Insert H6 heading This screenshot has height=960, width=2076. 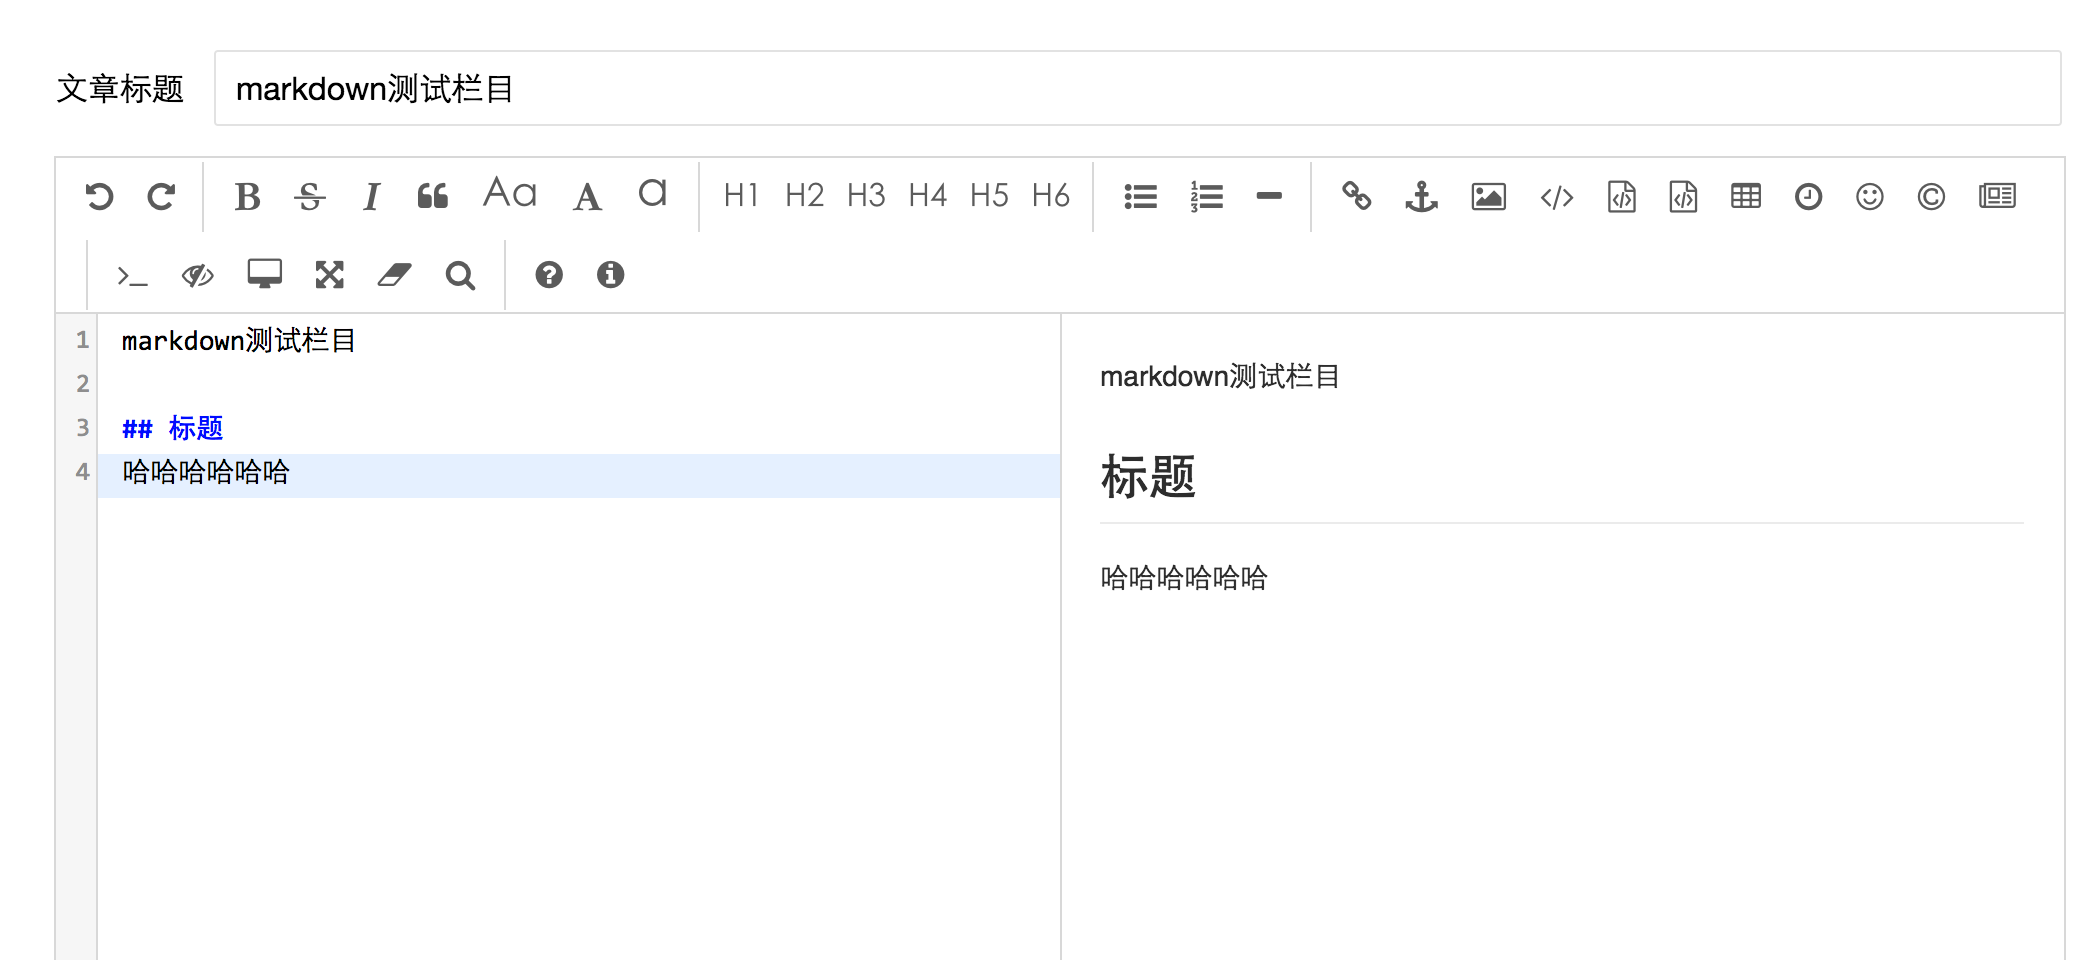(x=1051, y=195)
